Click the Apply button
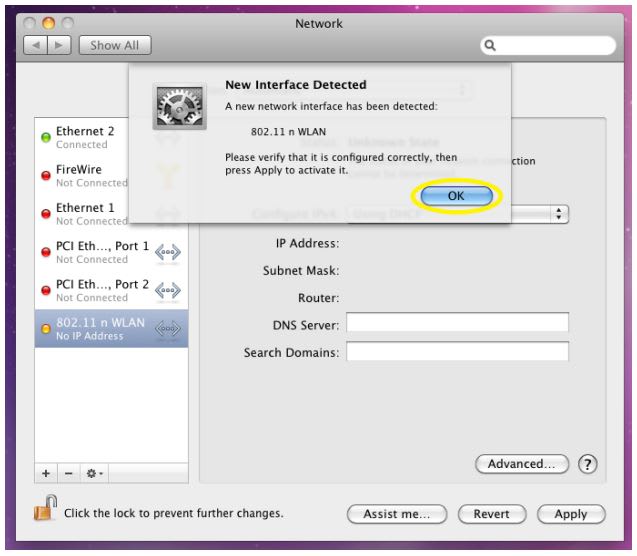The image size is (637, 556). [570, 514]
